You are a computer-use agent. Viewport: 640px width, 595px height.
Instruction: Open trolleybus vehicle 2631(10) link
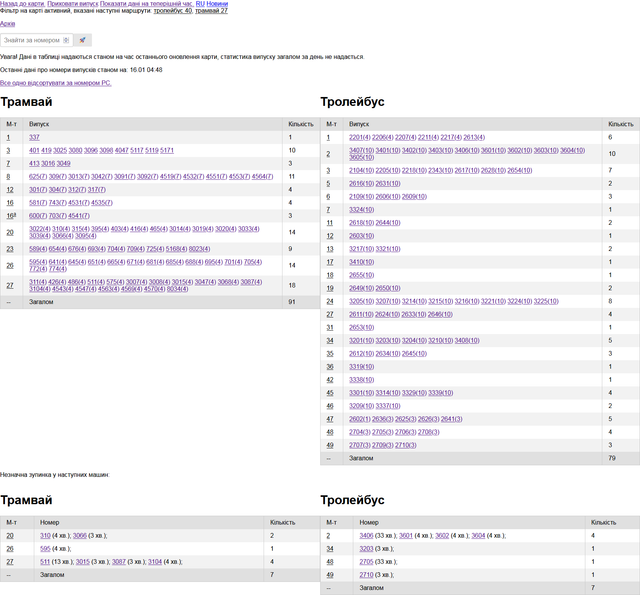[388, 184]
